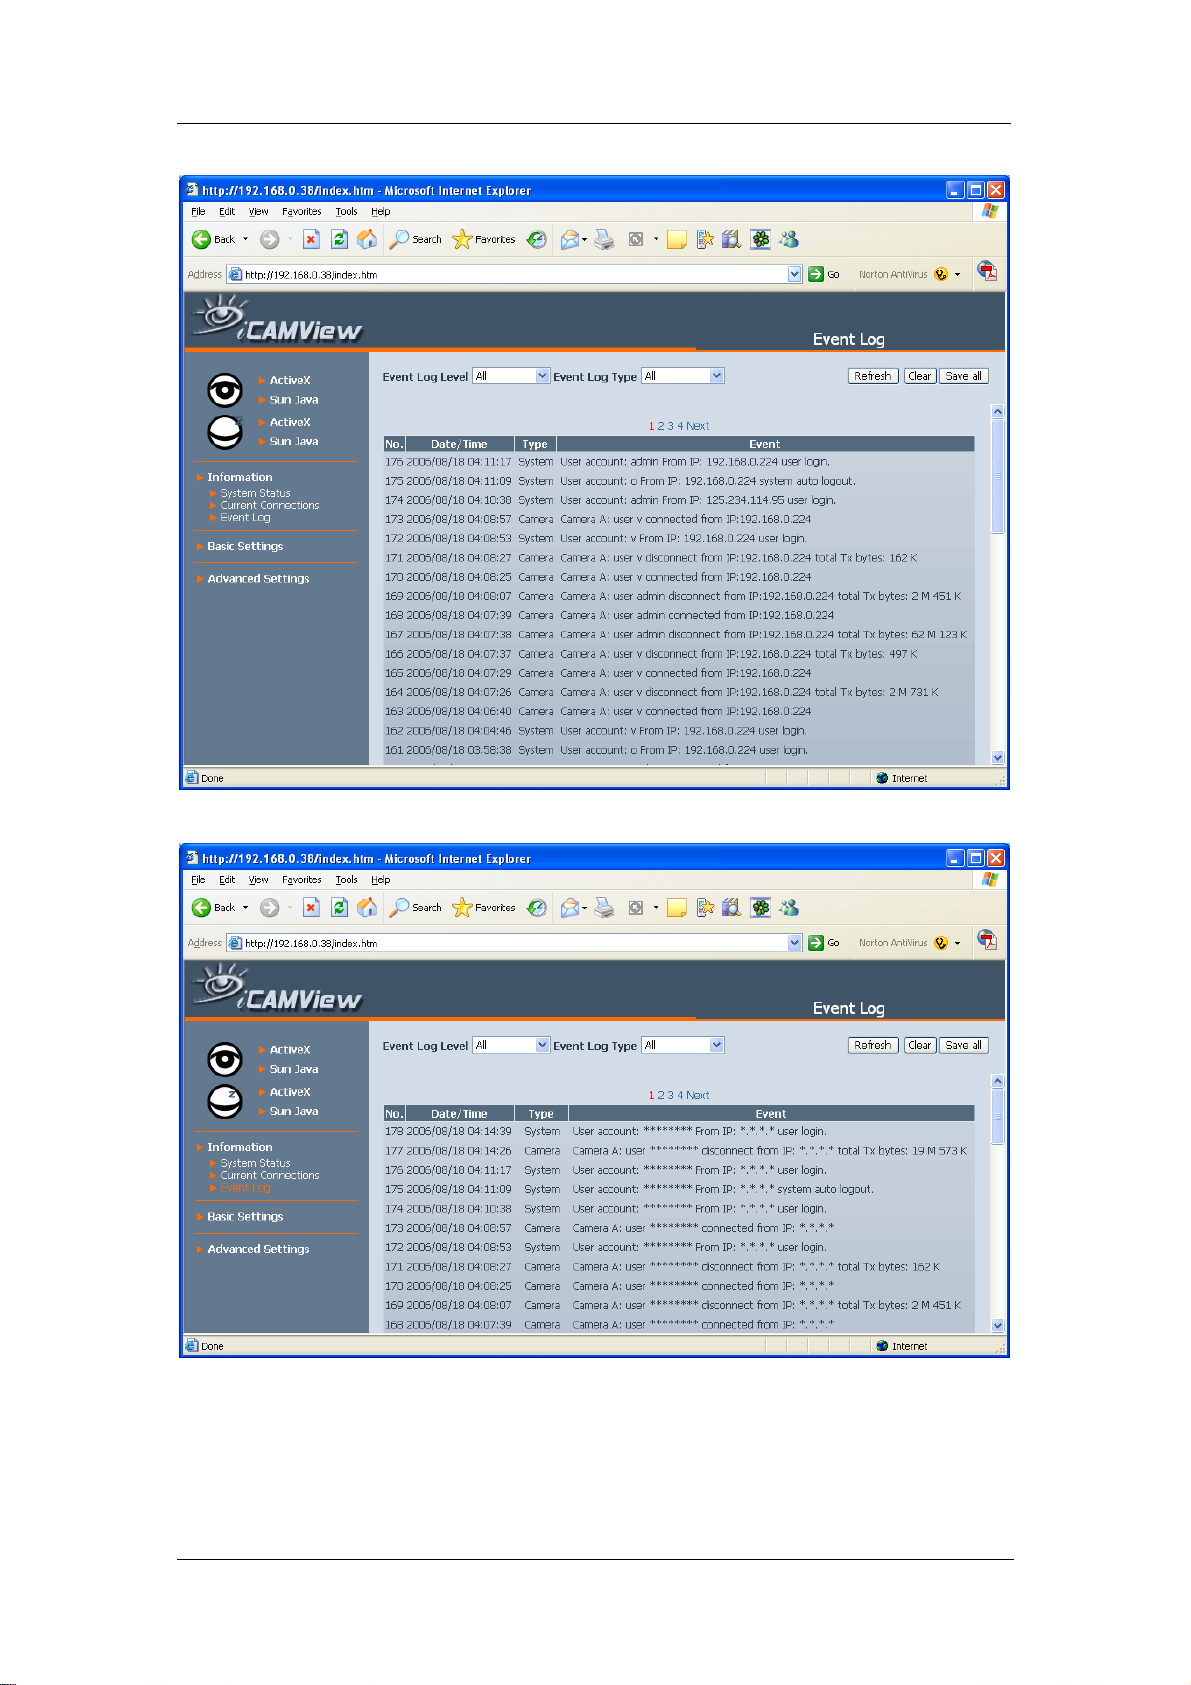This screenshot has width=1191, height=1685.
Task: Open Event Log Type dropdown in lower window
Action: (682, 1045)
